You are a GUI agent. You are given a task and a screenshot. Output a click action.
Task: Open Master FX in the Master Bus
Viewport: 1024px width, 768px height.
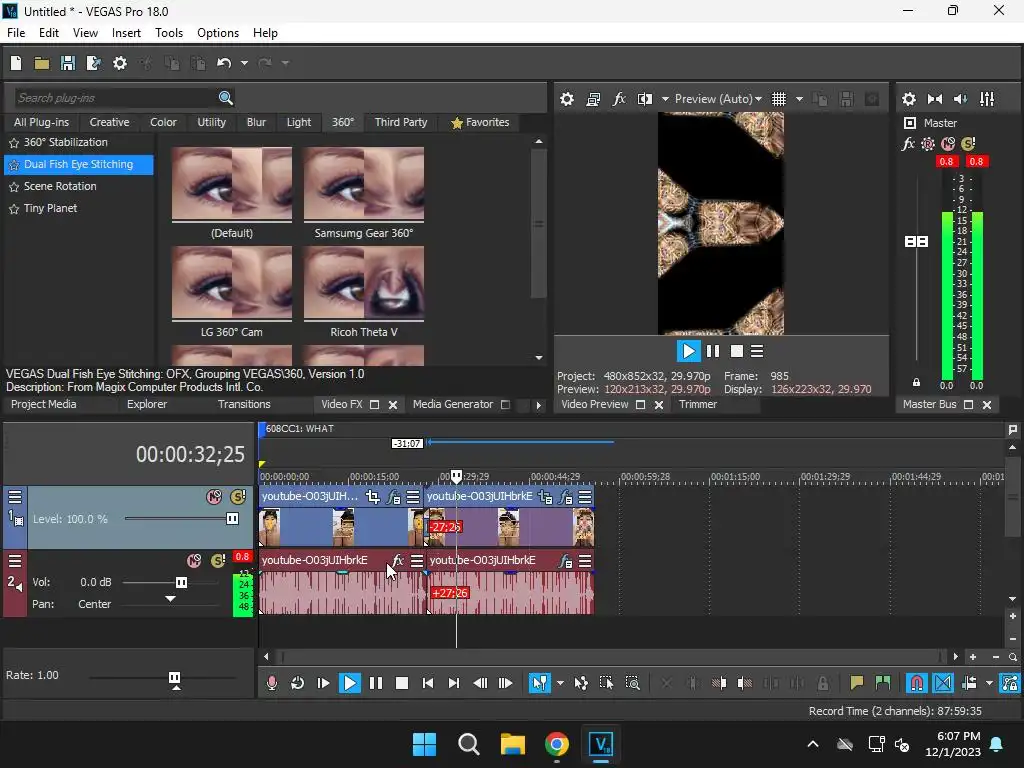908,144
